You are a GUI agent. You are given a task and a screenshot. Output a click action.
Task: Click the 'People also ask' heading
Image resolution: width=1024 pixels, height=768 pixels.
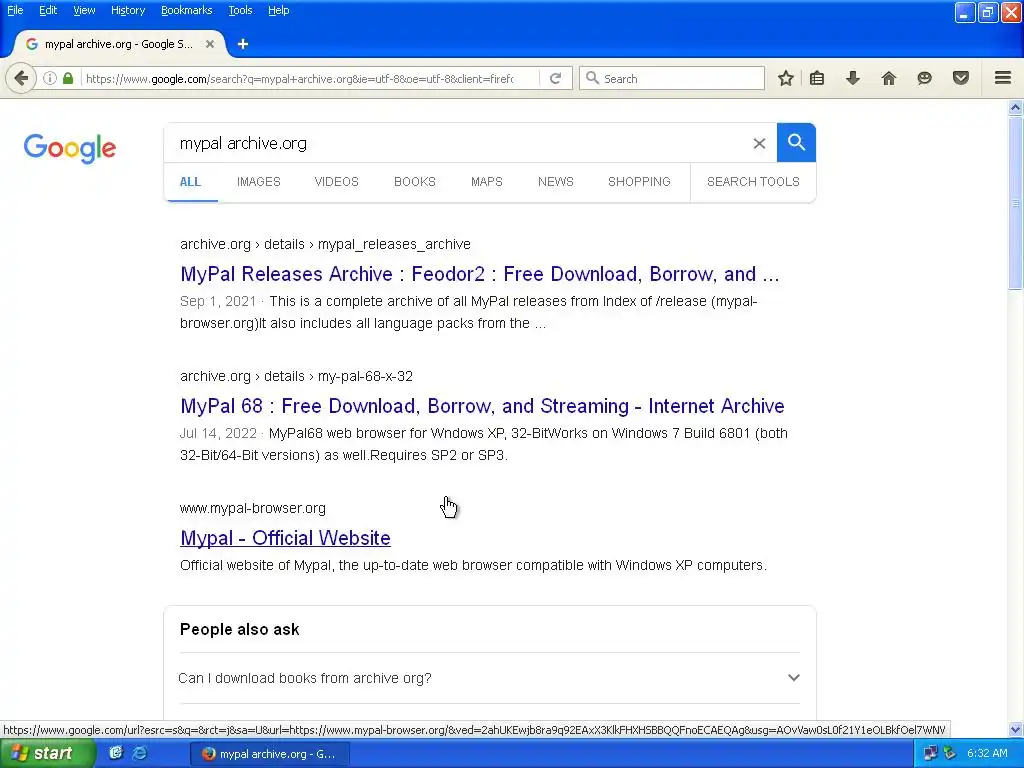240,630
